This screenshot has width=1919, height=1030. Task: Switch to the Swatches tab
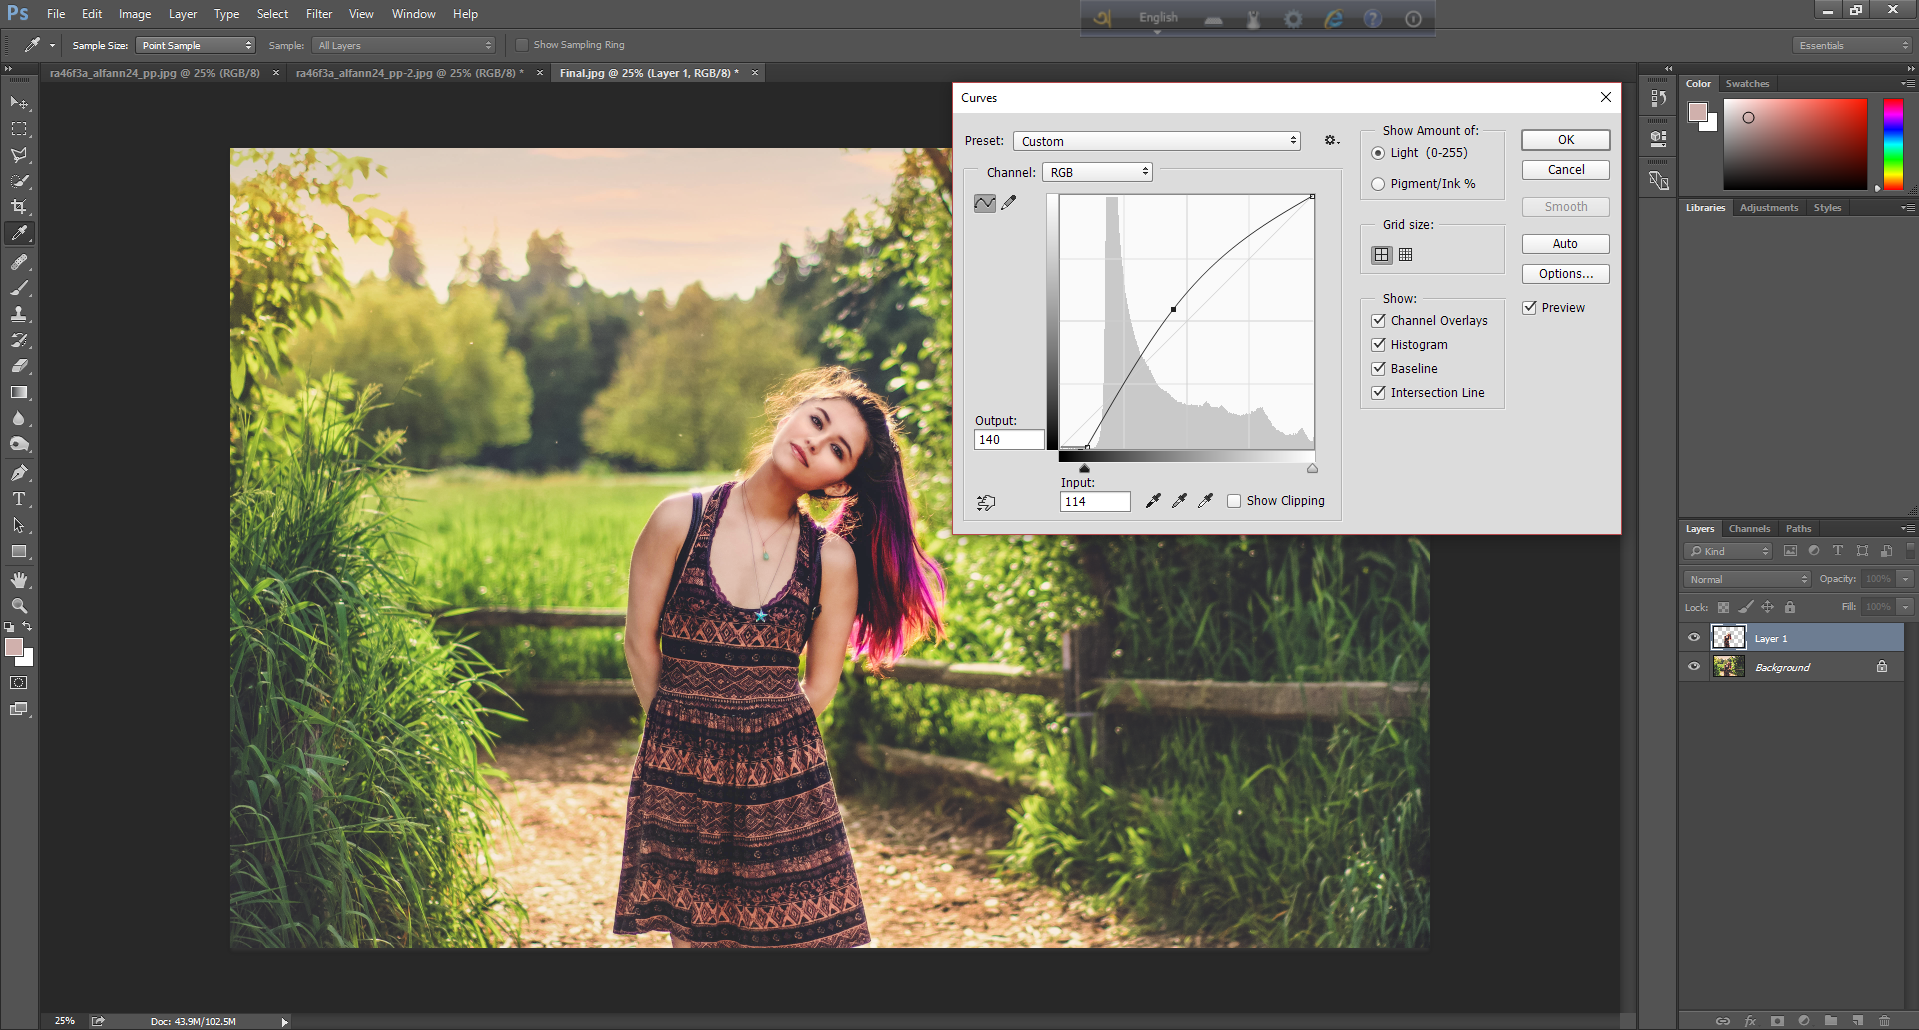tap(1747, 84)
